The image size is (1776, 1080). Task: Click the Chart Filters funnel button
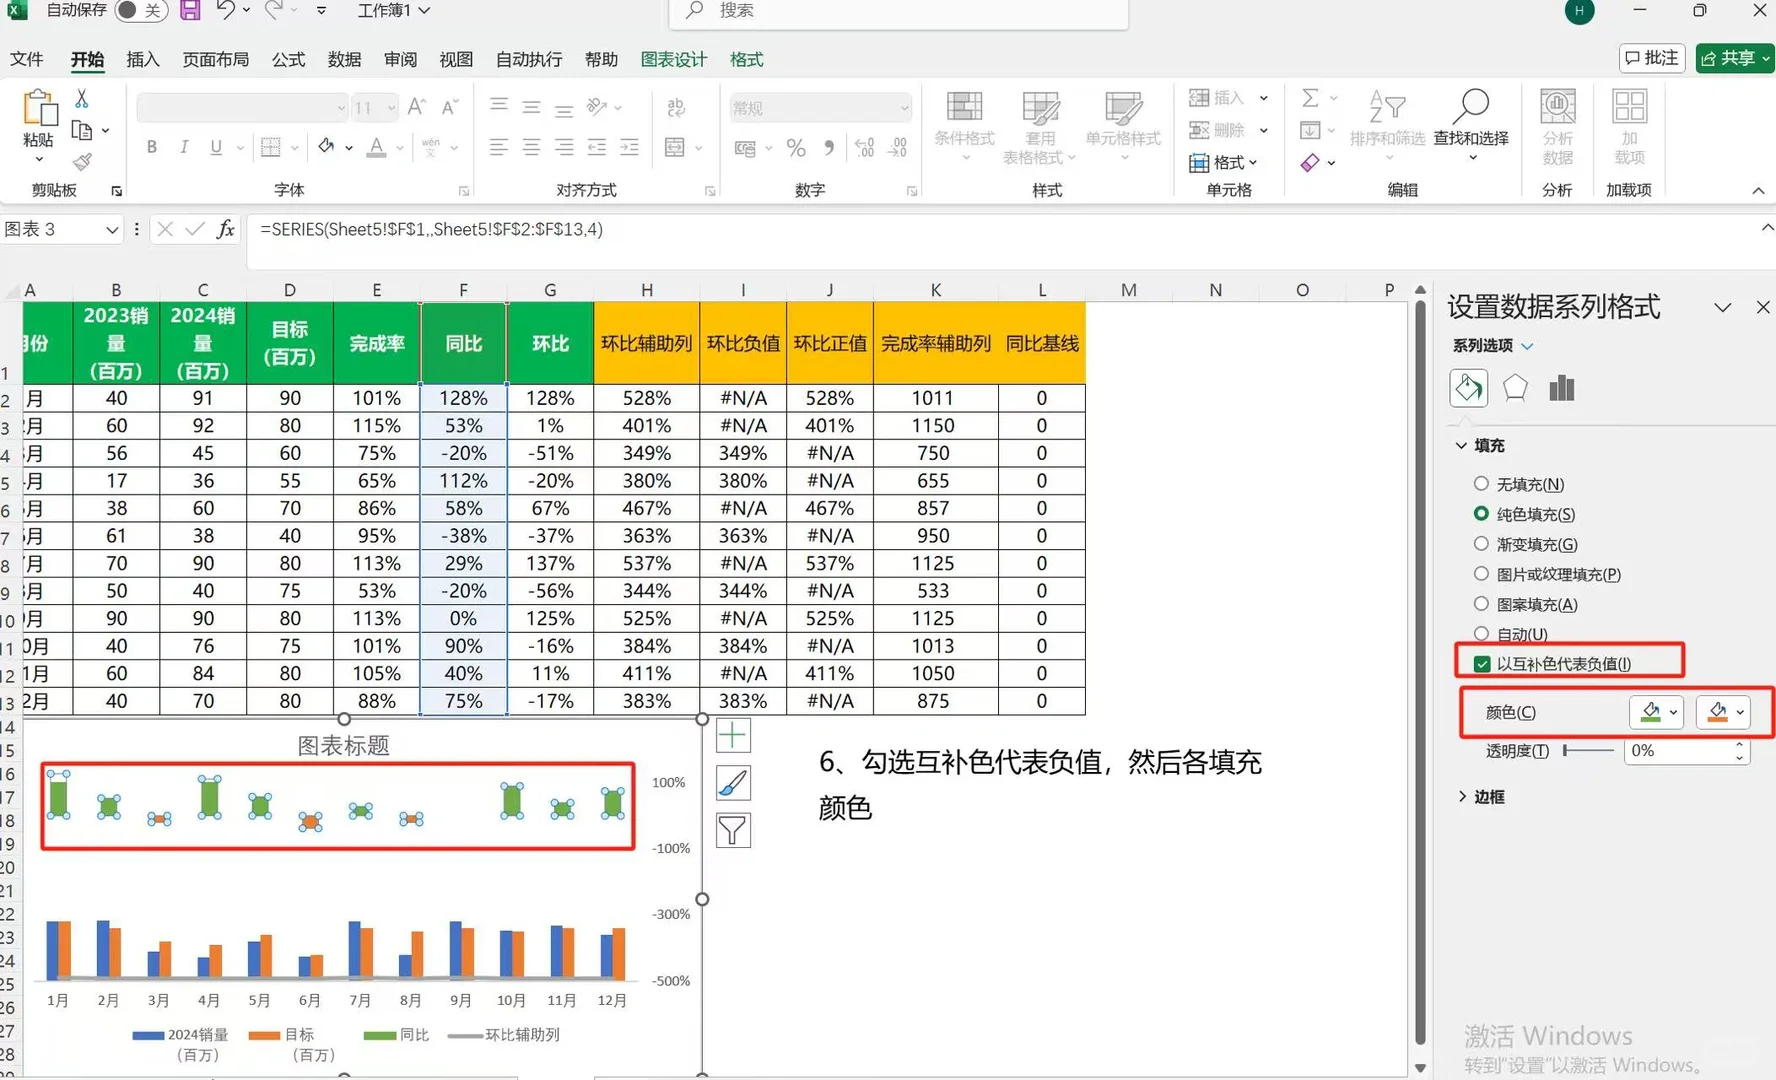[x=733, y=830]
